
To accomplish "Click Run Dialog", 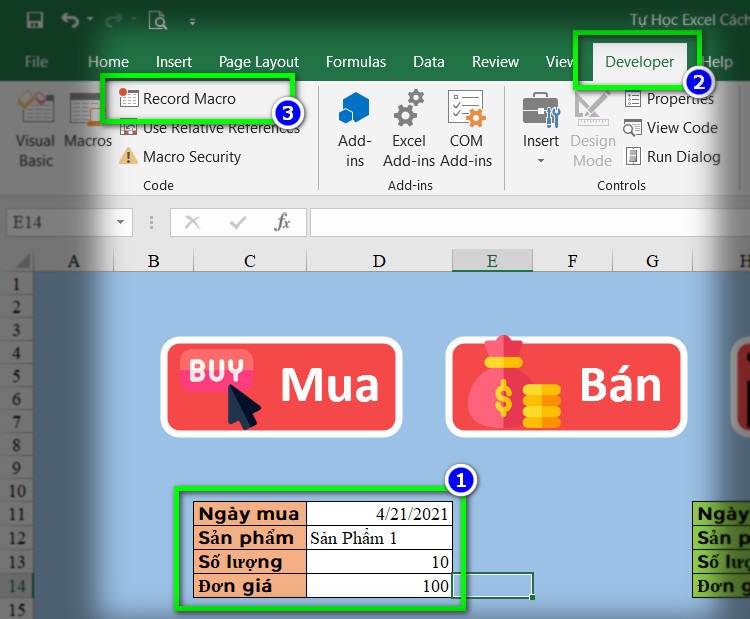I will tap(673, 156).
